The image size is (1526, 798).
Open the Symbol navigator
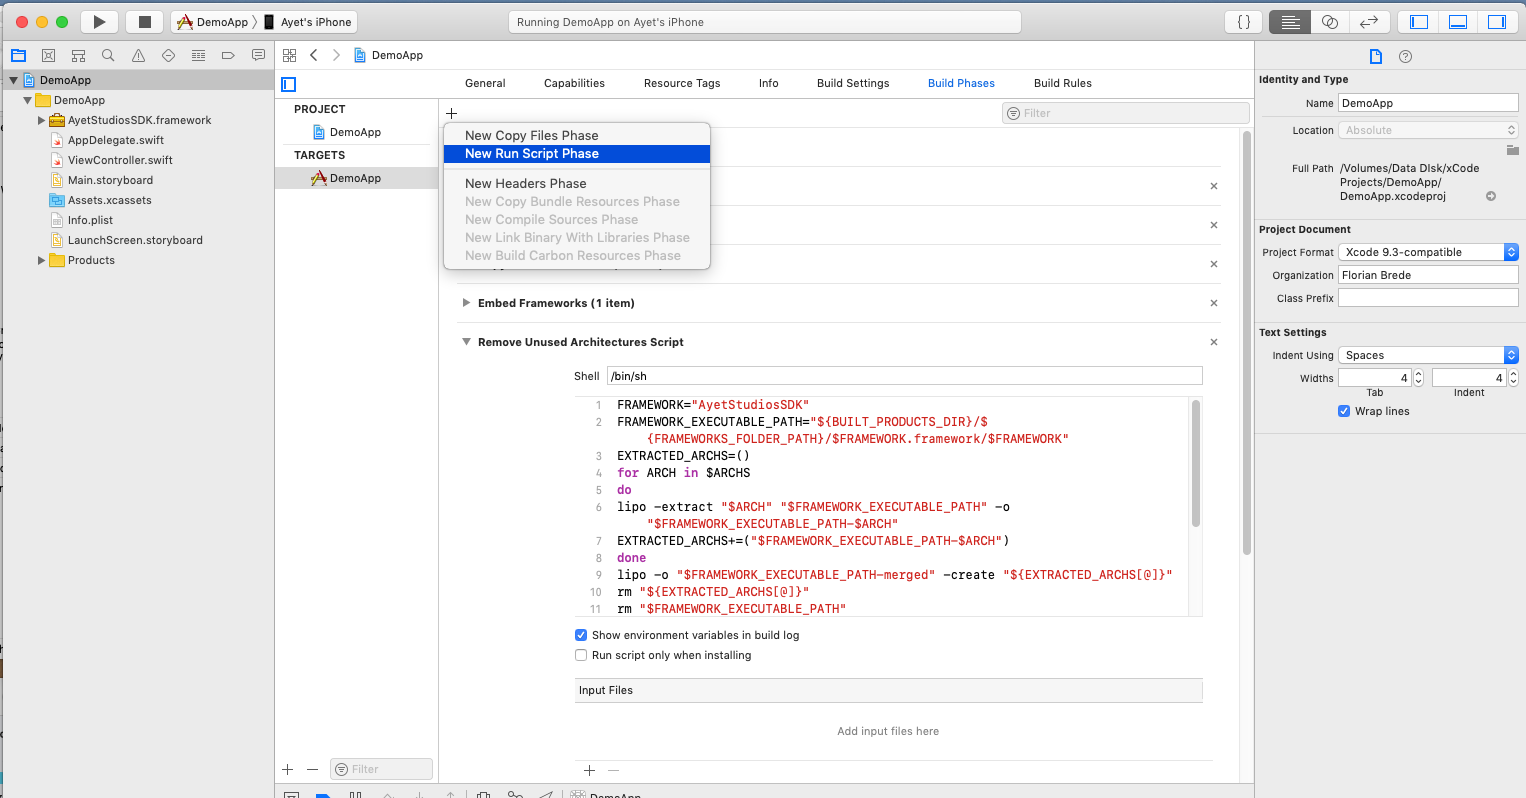coord(78,55)
